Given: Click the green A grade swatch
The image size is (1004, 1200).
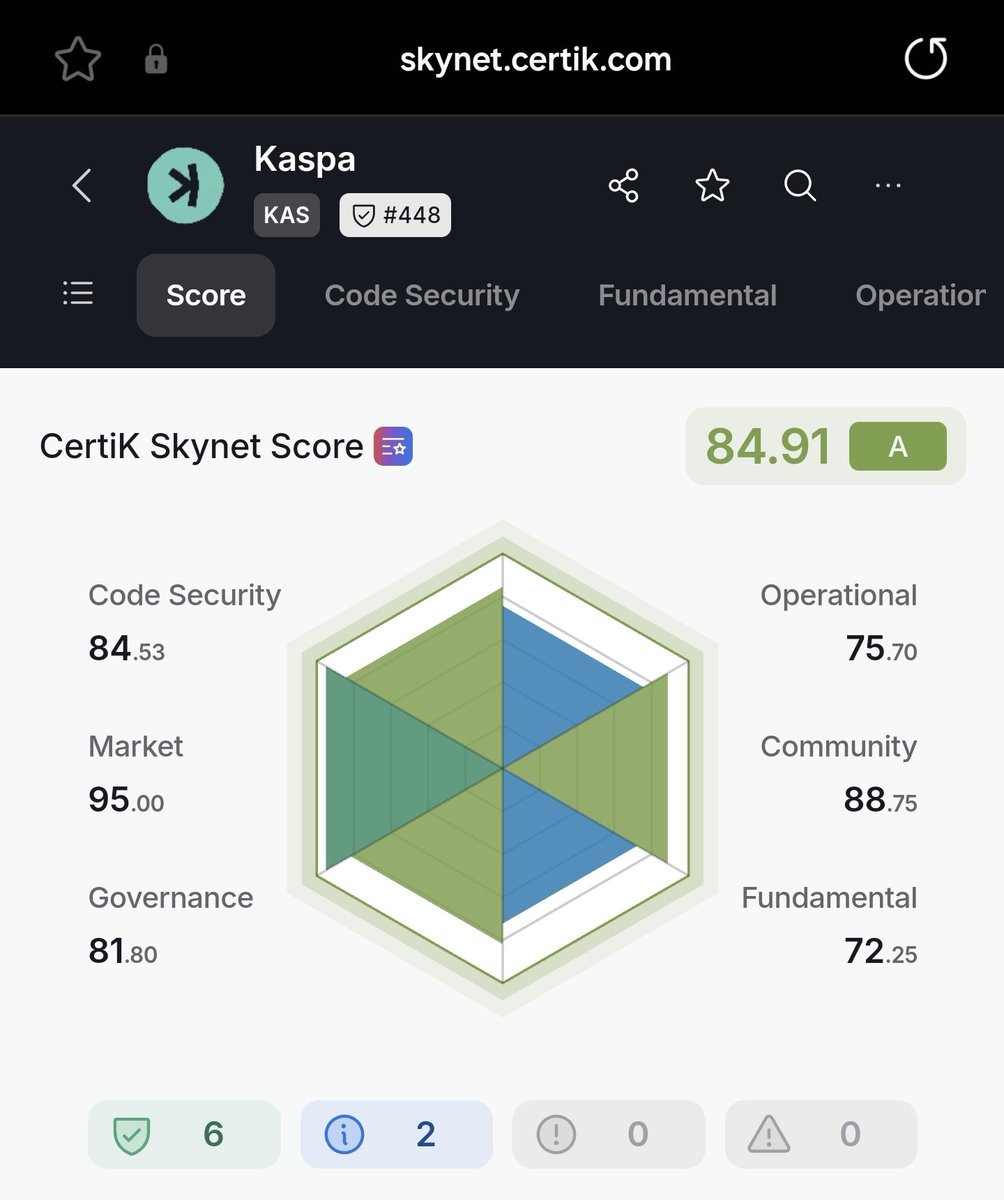Looking at the screenshot, I should click(897, 446).
